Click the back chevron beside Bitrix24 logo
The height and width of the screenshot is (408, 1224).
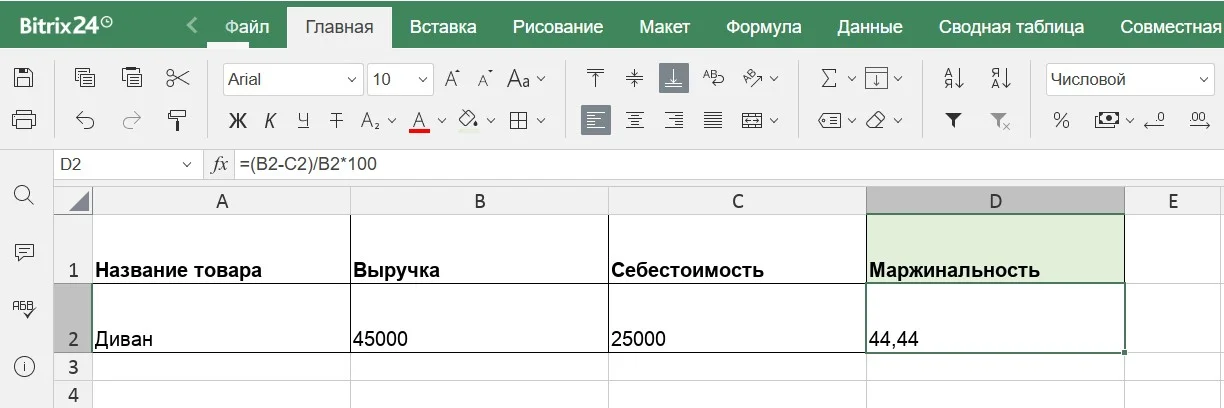(x=193, y=25)
